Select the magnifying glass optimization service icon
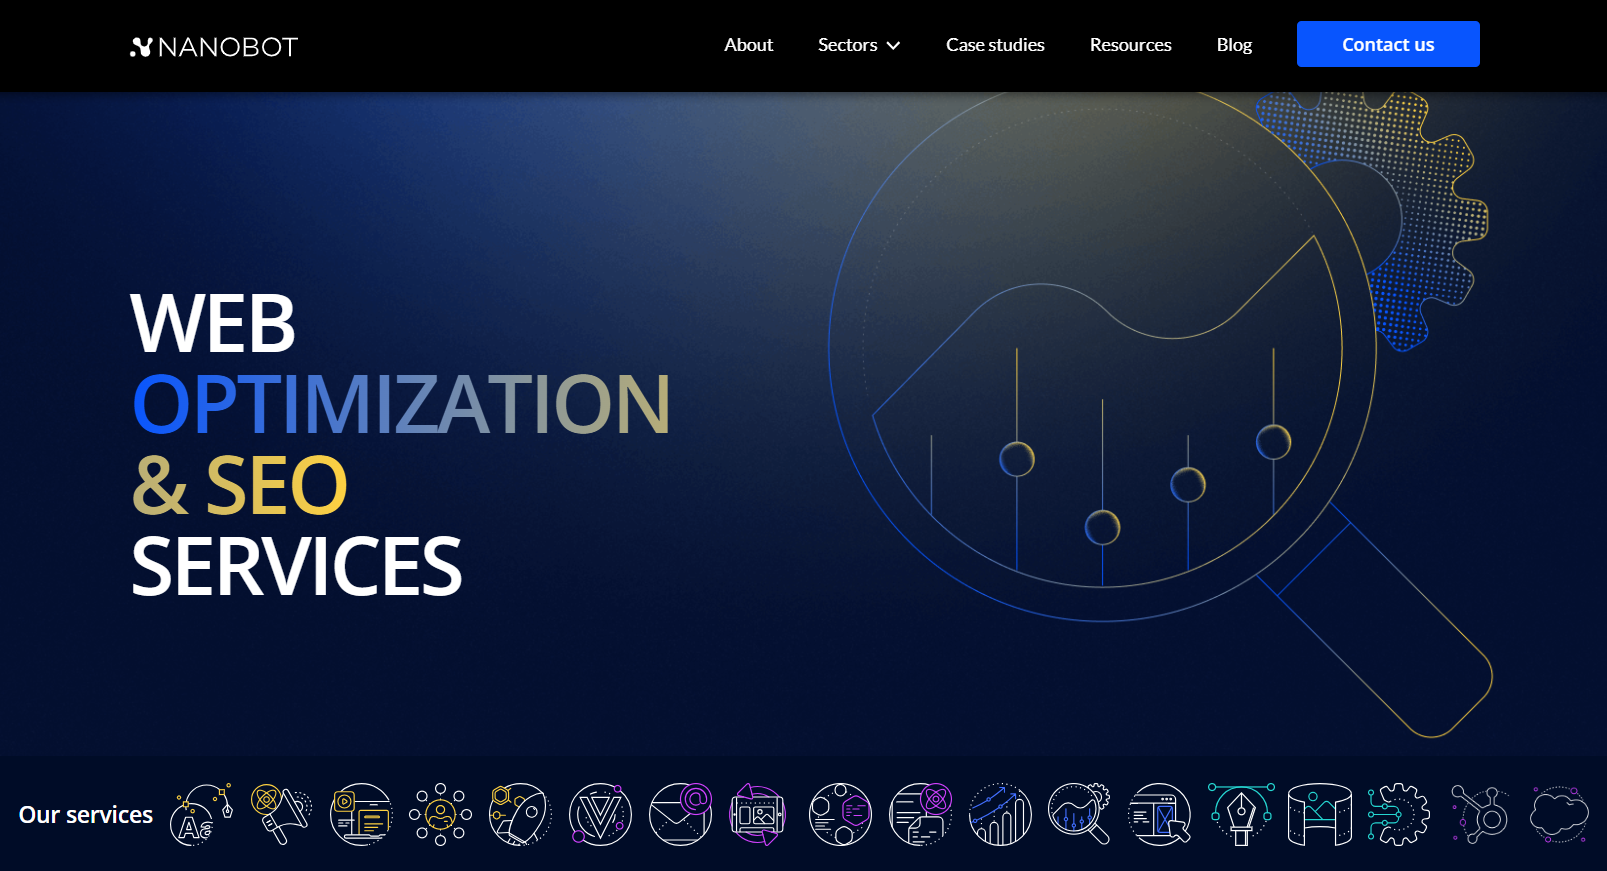This screenshot has width=1607, height=871. (x=1080, y=814)
